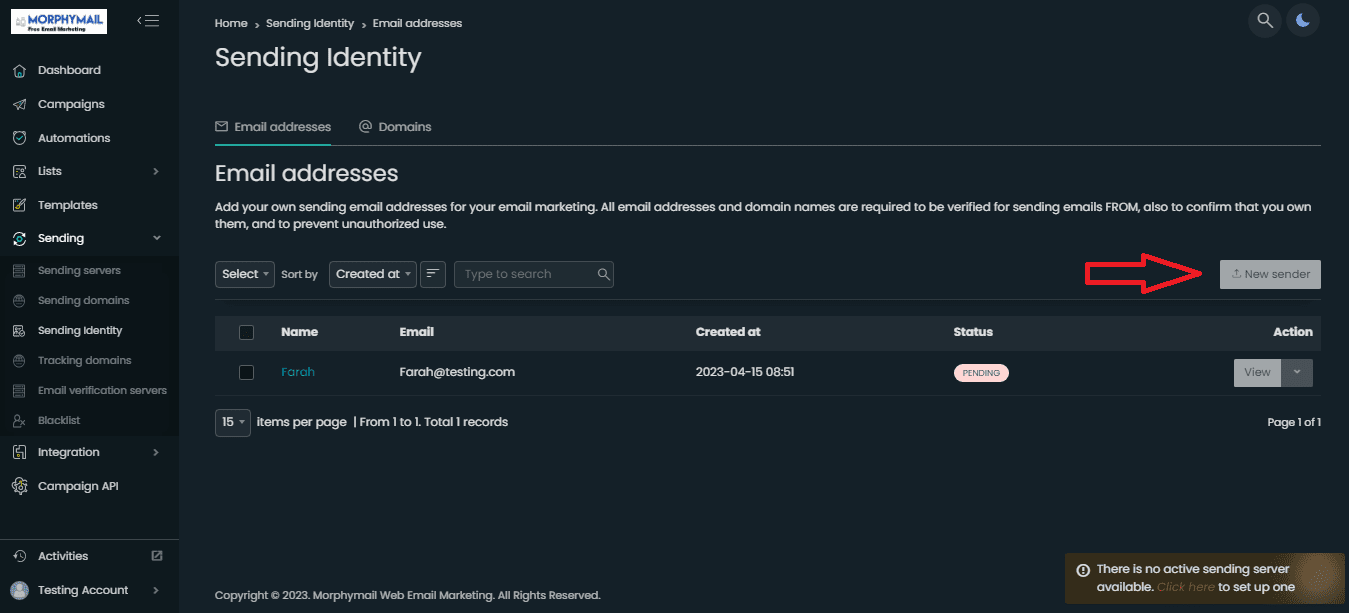The height and width of the screenshot is (613, 1349).
Task: Collapse the sidebar with the menu toggle icon
Action: tap(148, 21)
